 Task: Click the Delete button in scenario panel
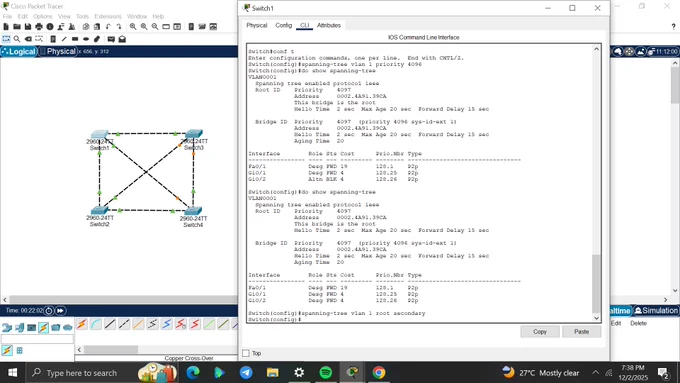coord(638,324)
